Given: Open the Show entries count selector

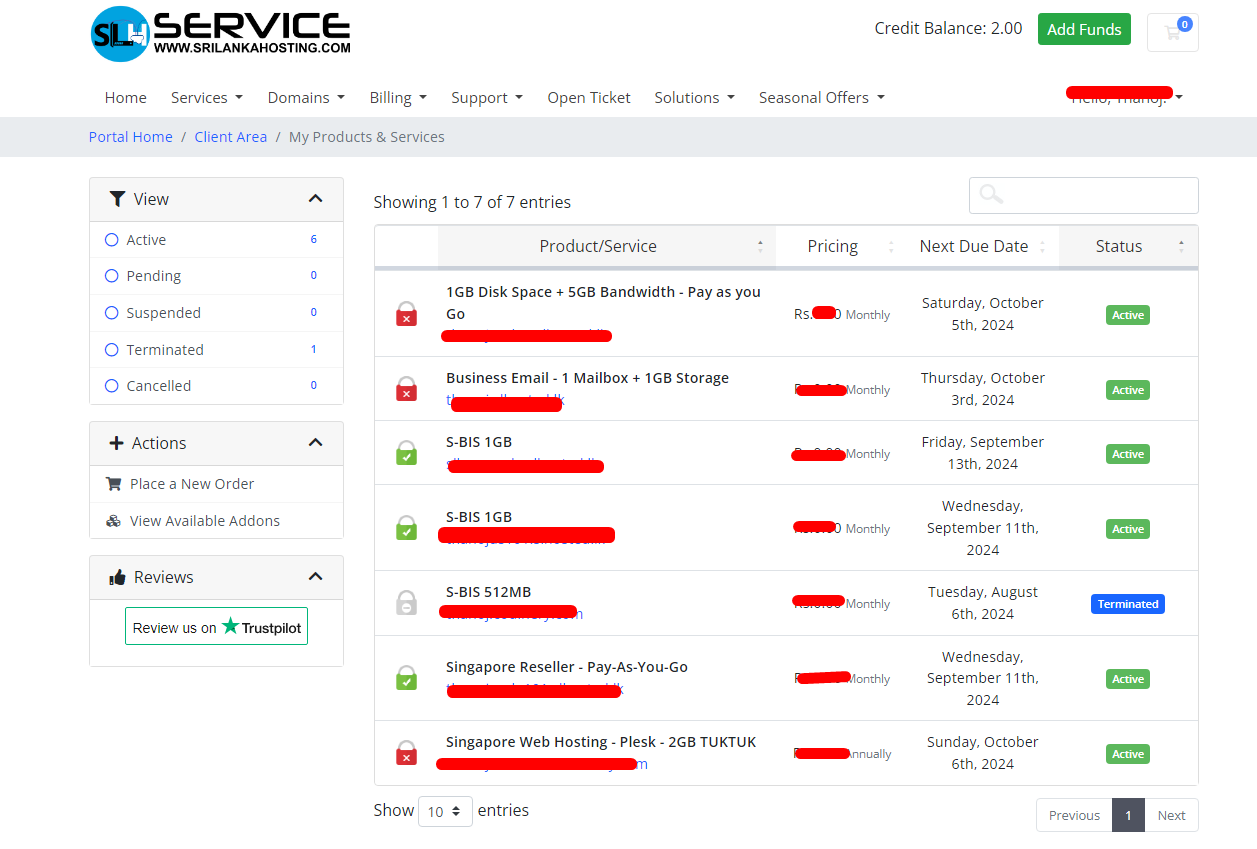Looking at the screenshot, I should 444,811.
